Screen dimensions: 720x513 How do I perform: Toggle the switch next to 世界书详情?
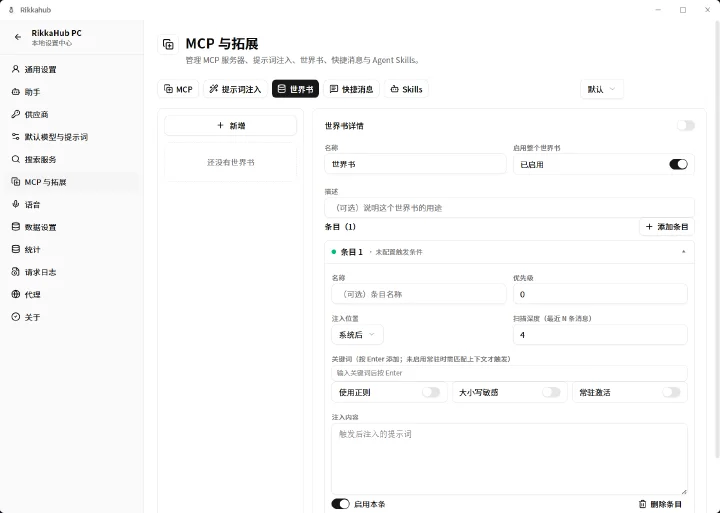[686, 125]
